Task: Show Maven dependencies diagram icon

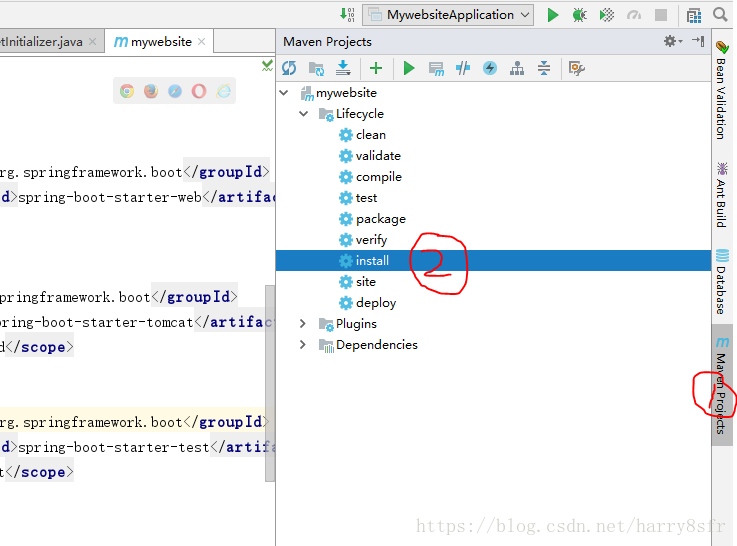Action: (x=517, y=69)
